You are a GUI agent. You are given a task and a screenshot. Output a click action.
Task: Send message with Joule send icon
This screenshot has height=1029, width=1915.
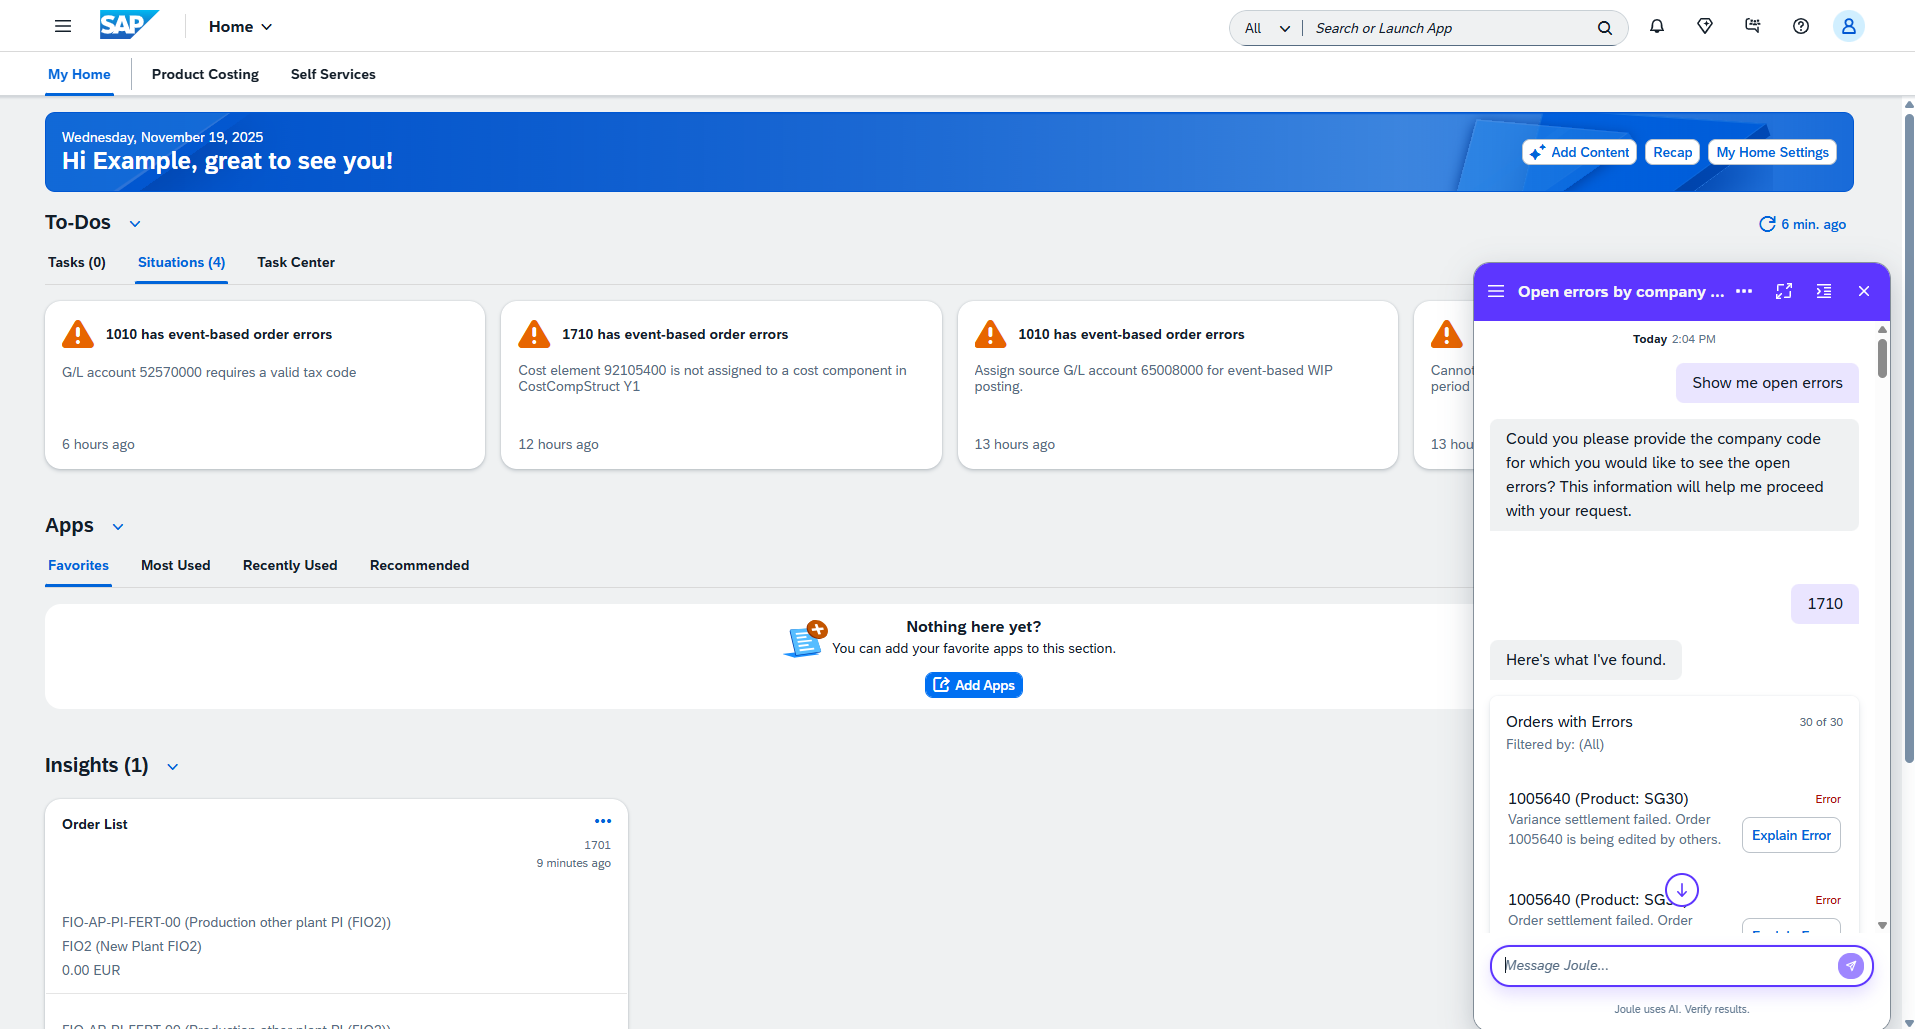tap(1850, 966)
